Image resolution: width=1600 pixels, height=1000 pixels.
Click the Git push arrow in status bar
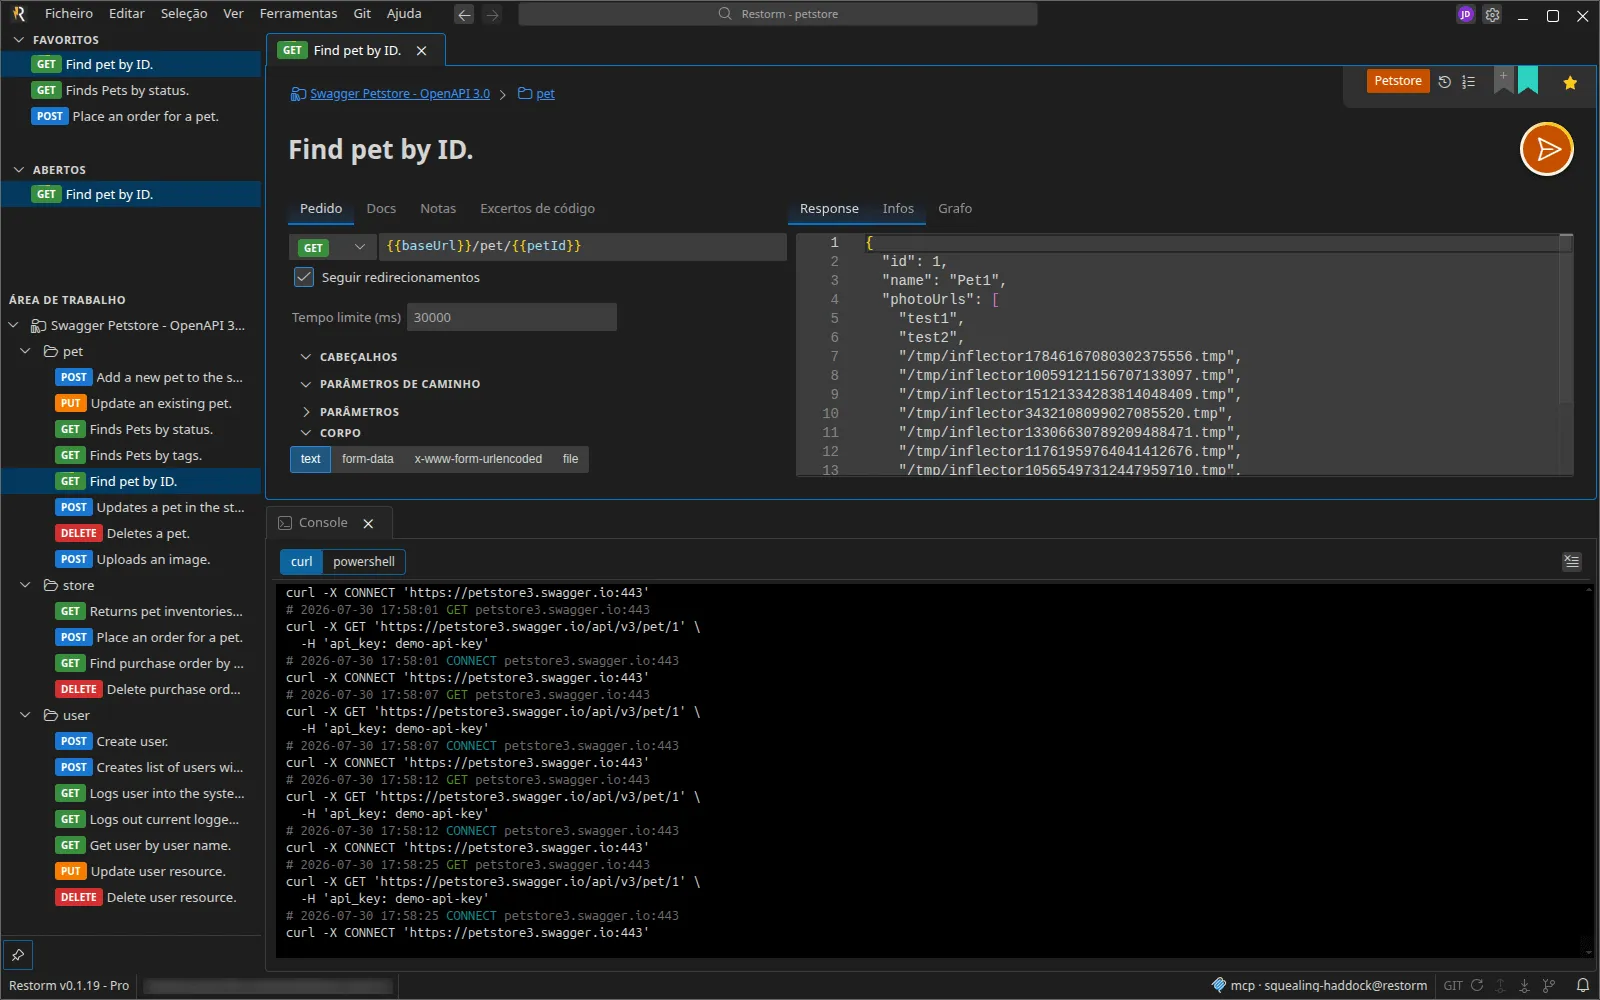1501,985
